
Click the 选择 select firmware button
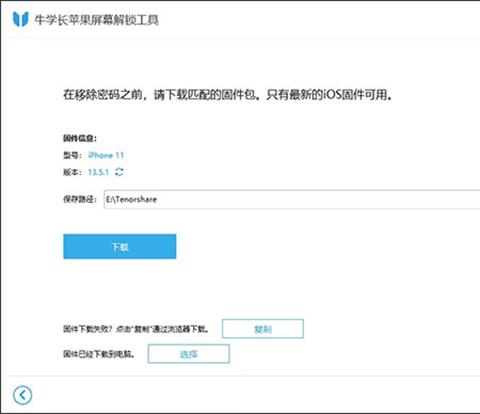pos(189,354)
